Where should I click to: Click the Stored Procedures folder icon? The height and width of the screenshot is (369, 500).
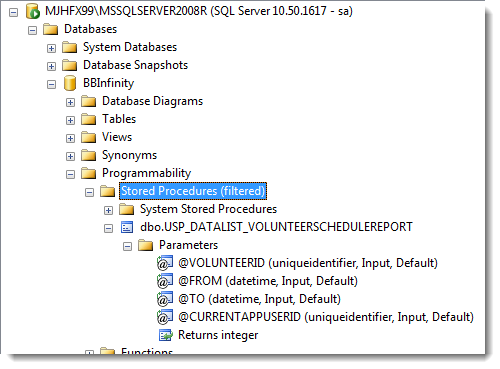(x=108, y=191)
